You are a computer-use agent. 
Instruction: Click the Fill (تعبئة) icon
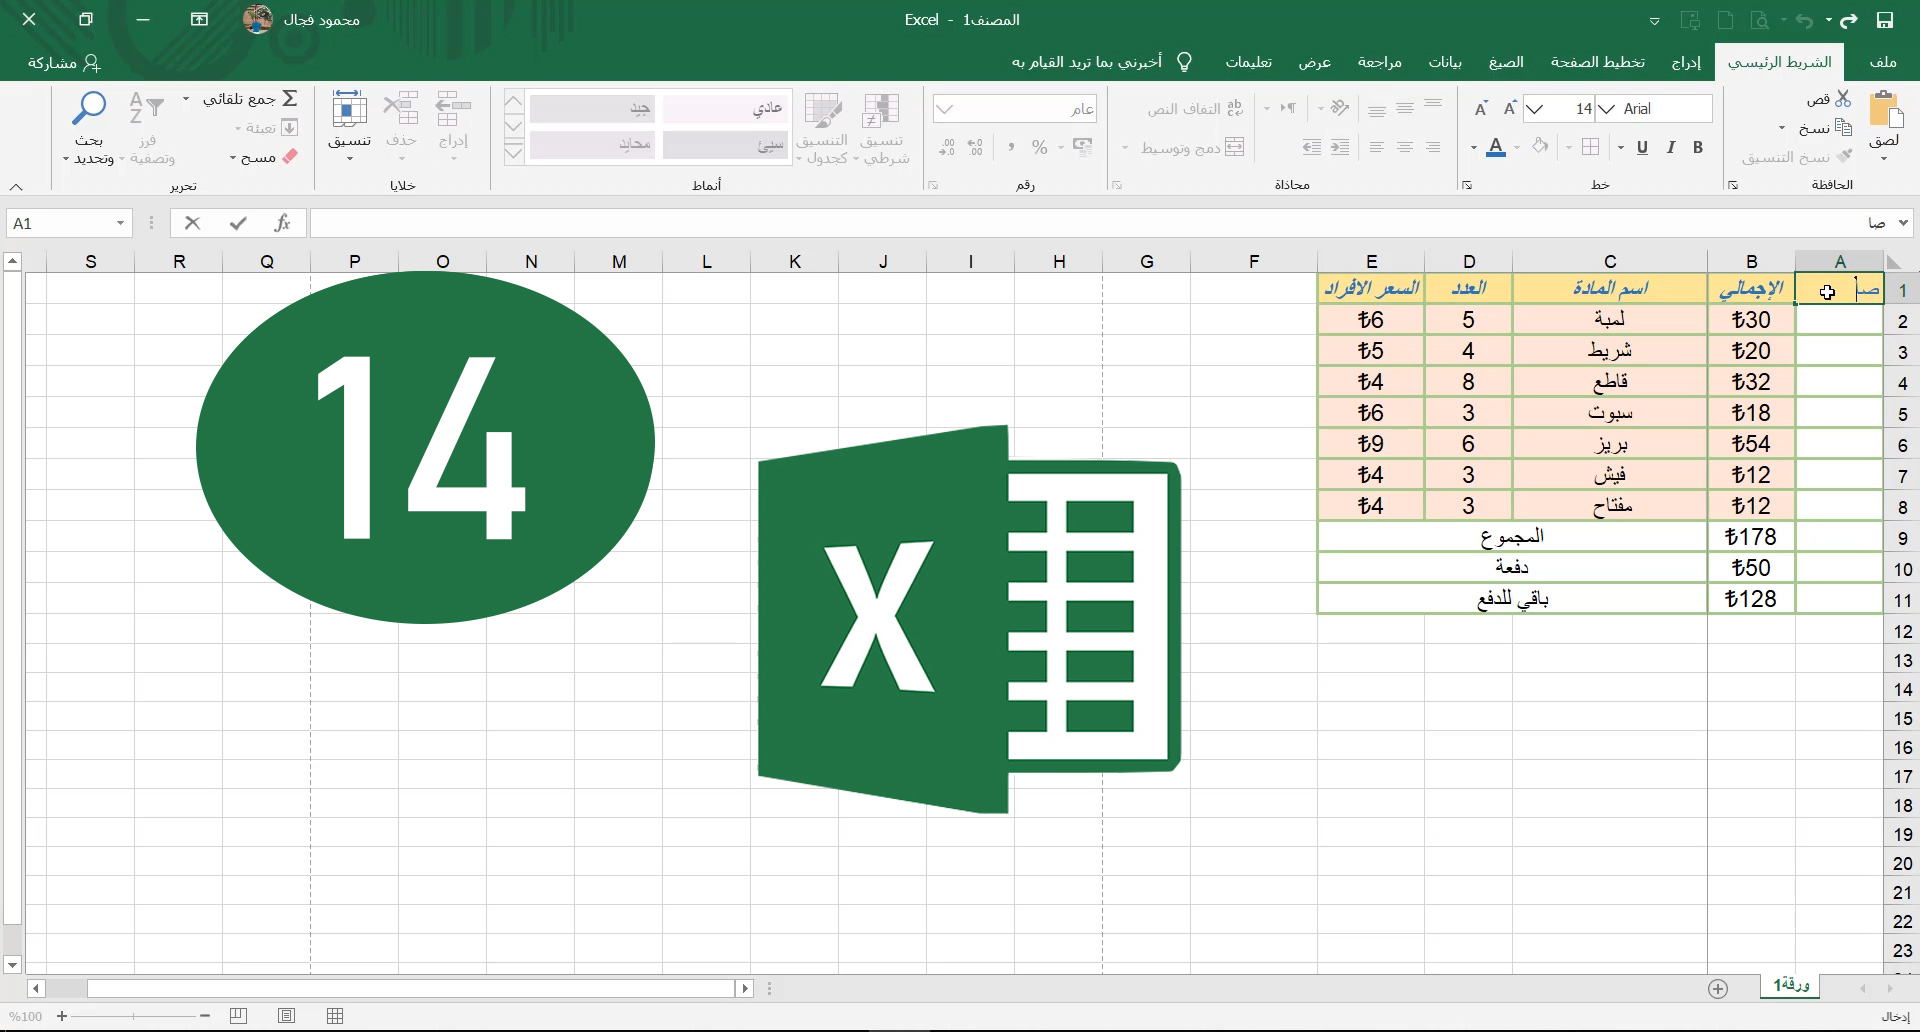tap(290, 127)
